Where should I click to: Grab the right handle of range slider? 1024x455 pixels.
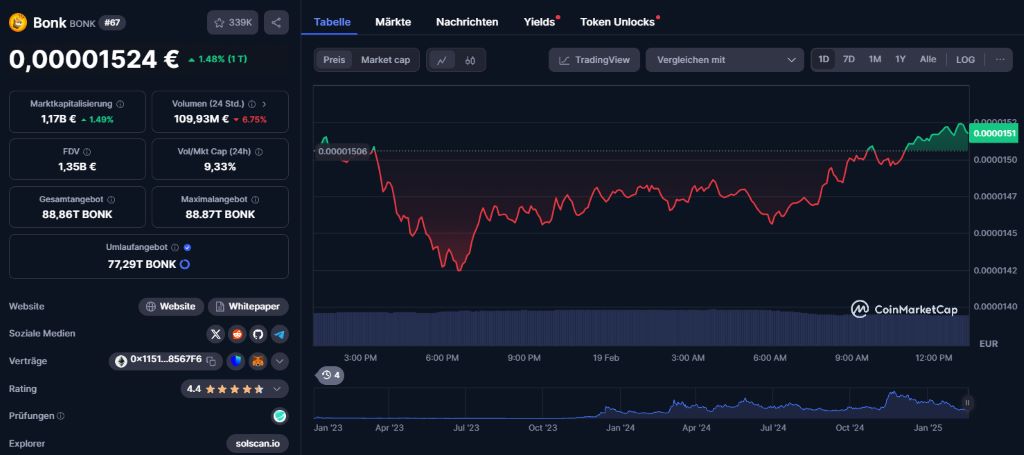point(967,403)
